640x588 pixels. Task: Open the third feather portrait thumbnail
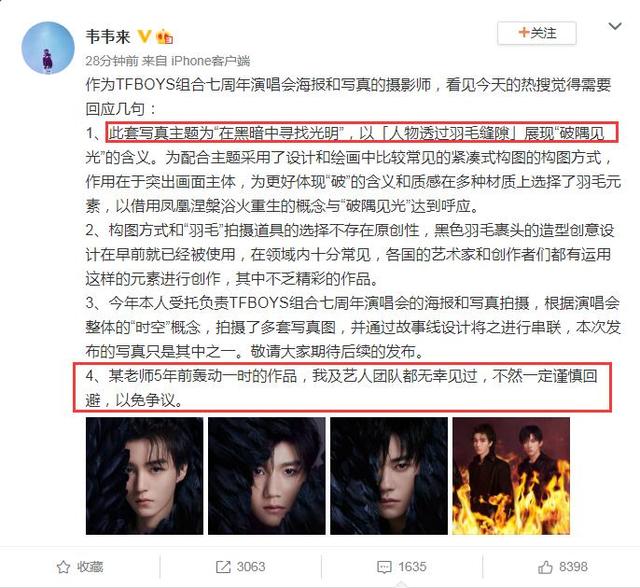click(389, 476)
